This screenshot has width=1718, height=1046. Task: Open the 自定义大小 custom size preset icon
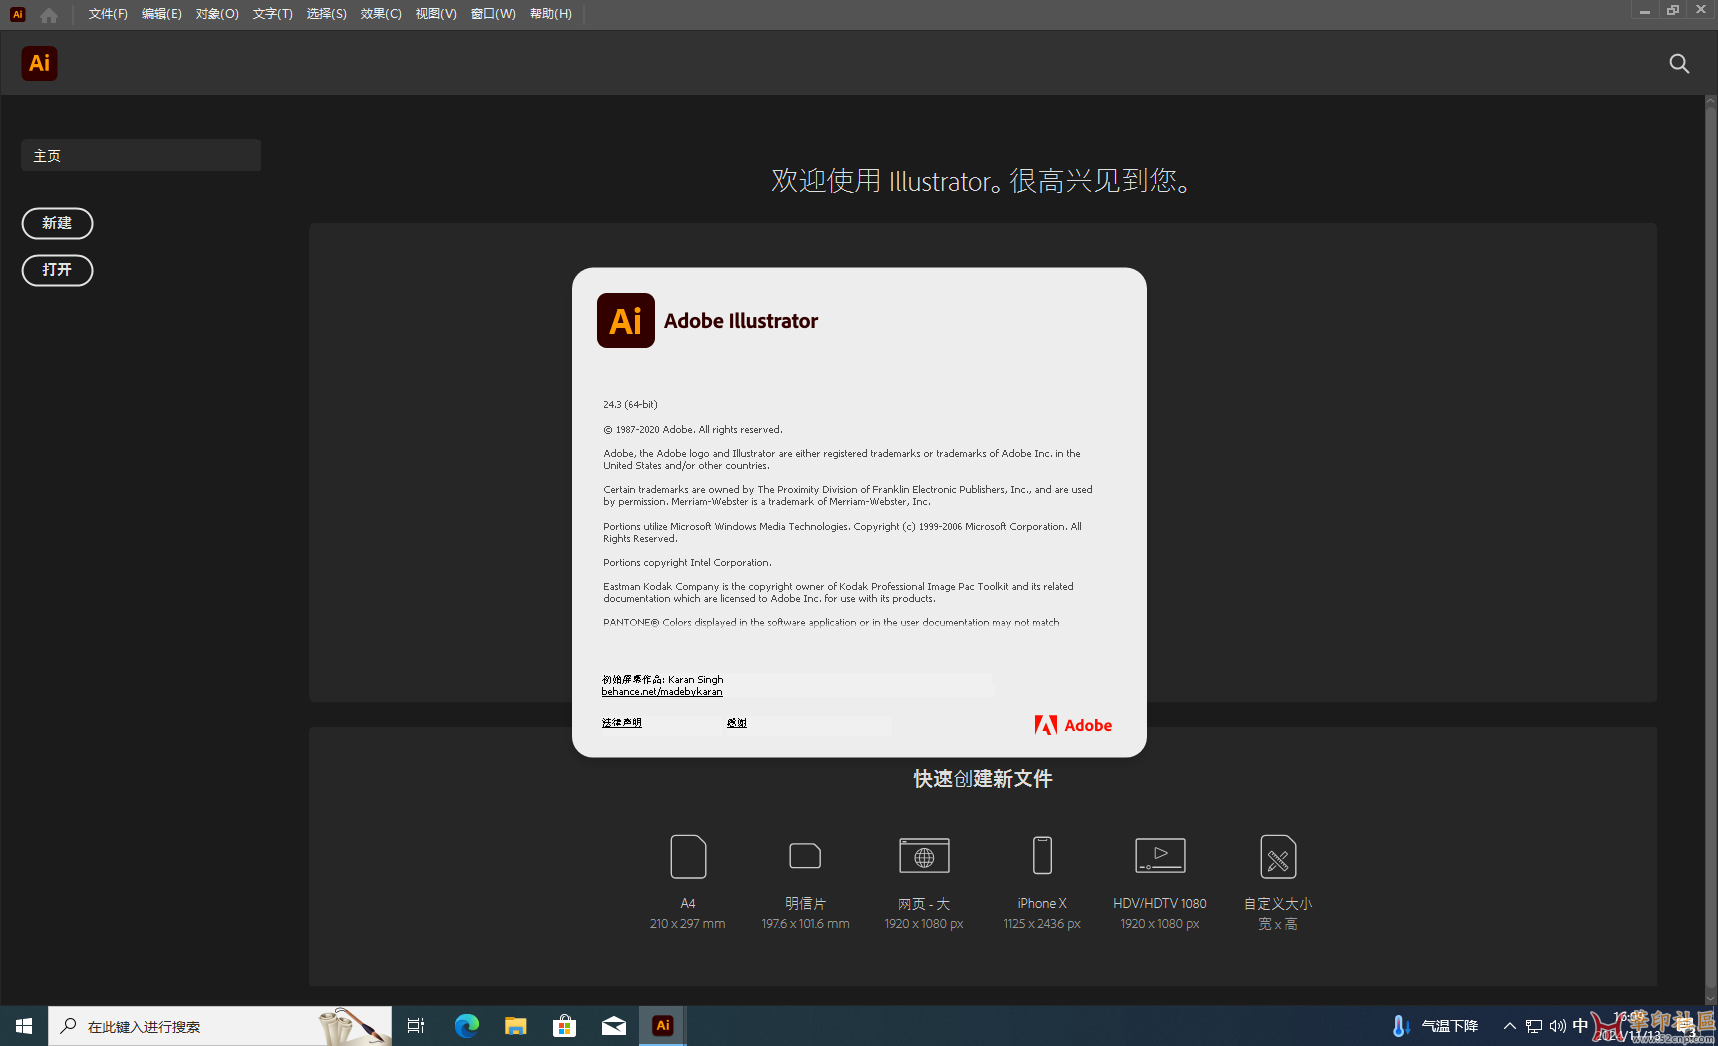point(1278,857)
